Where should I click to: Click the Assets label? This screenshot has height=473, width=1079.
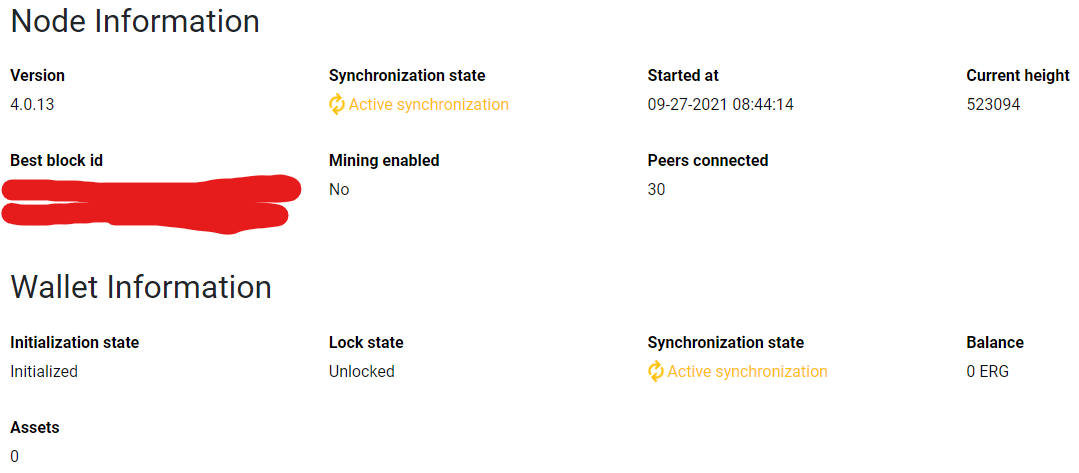(35, 427)
